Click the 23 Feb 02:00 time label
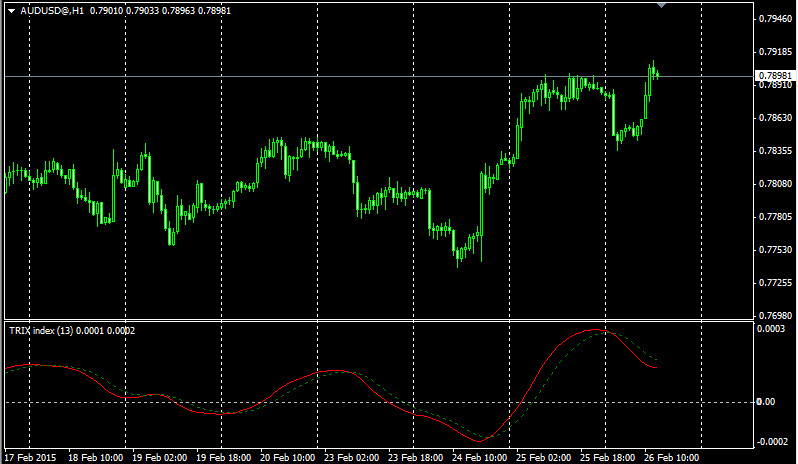798x464 pixels. [352, 457]
